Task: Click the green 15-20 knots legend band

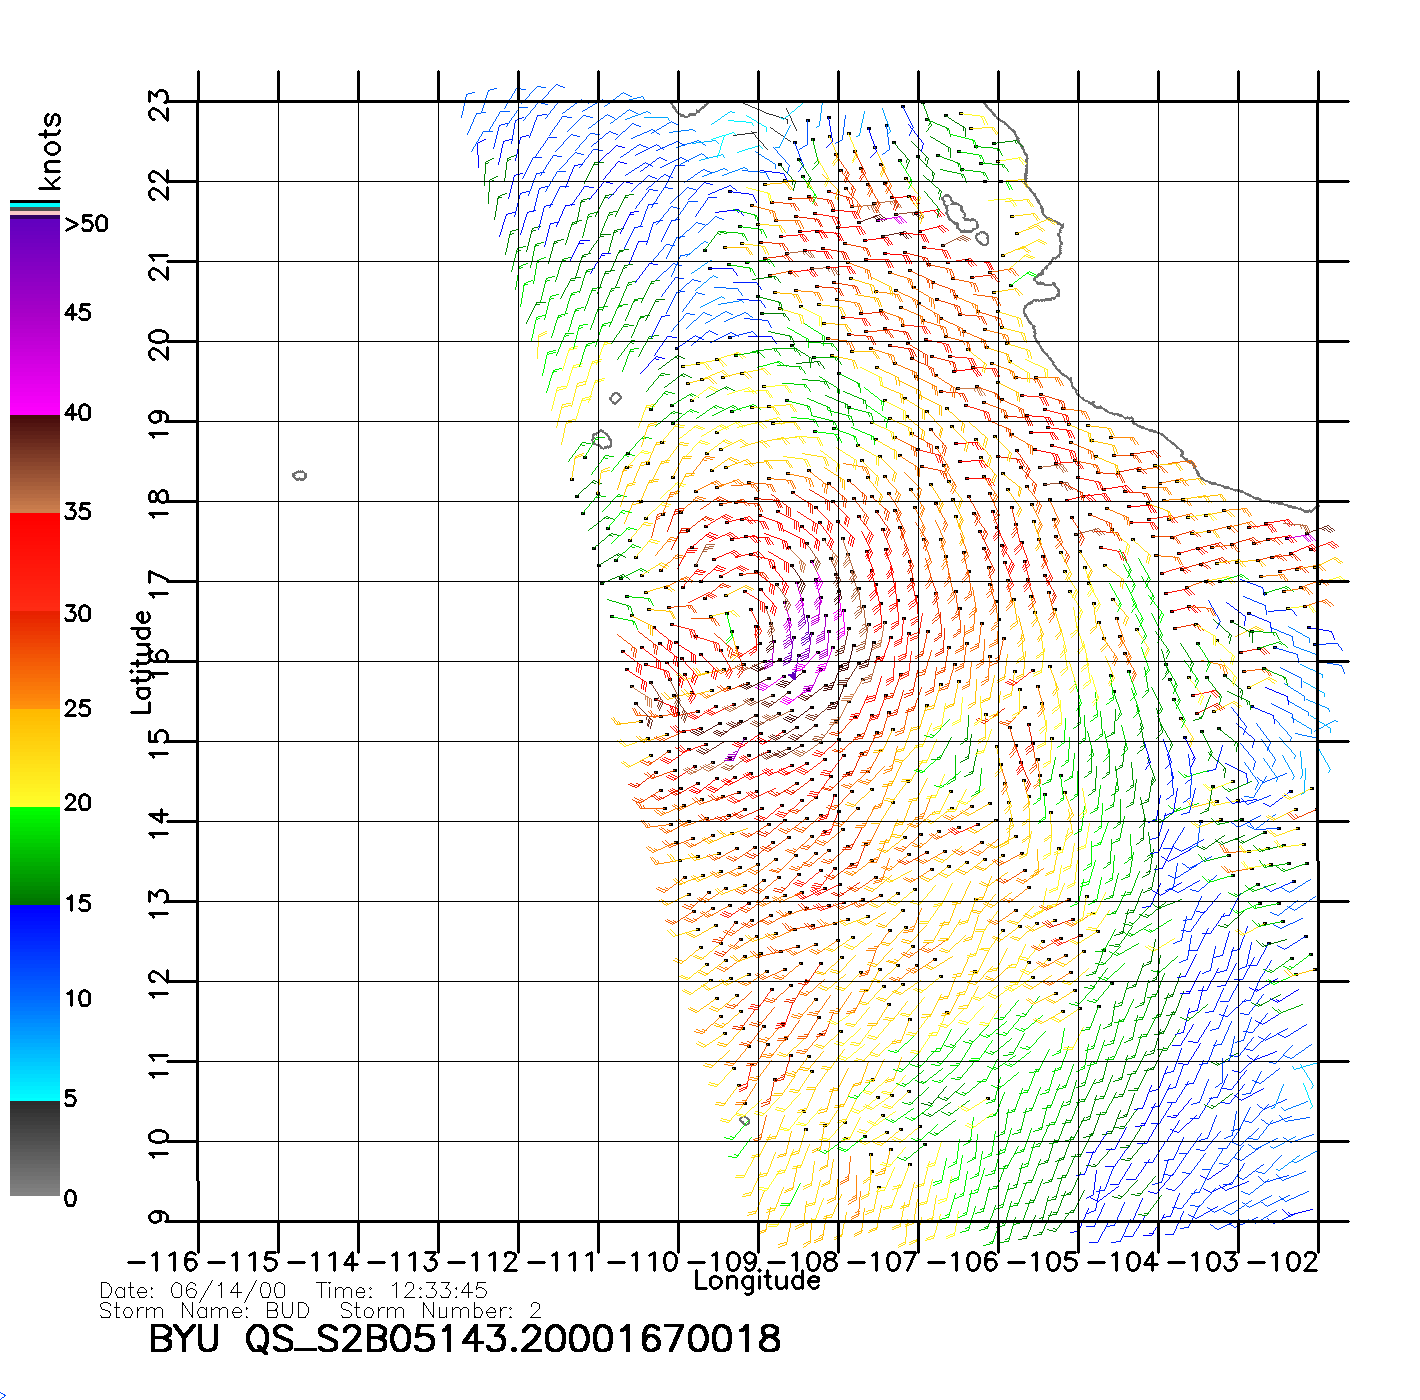Action: click(35, 855)
